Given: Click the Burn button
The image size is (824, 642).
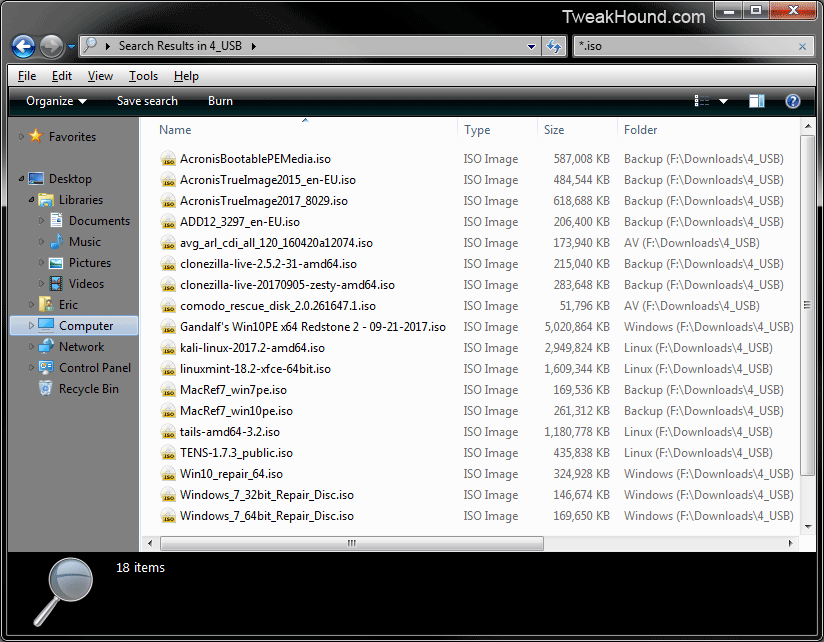Looking at the screenshot, I should pos(220,101).
